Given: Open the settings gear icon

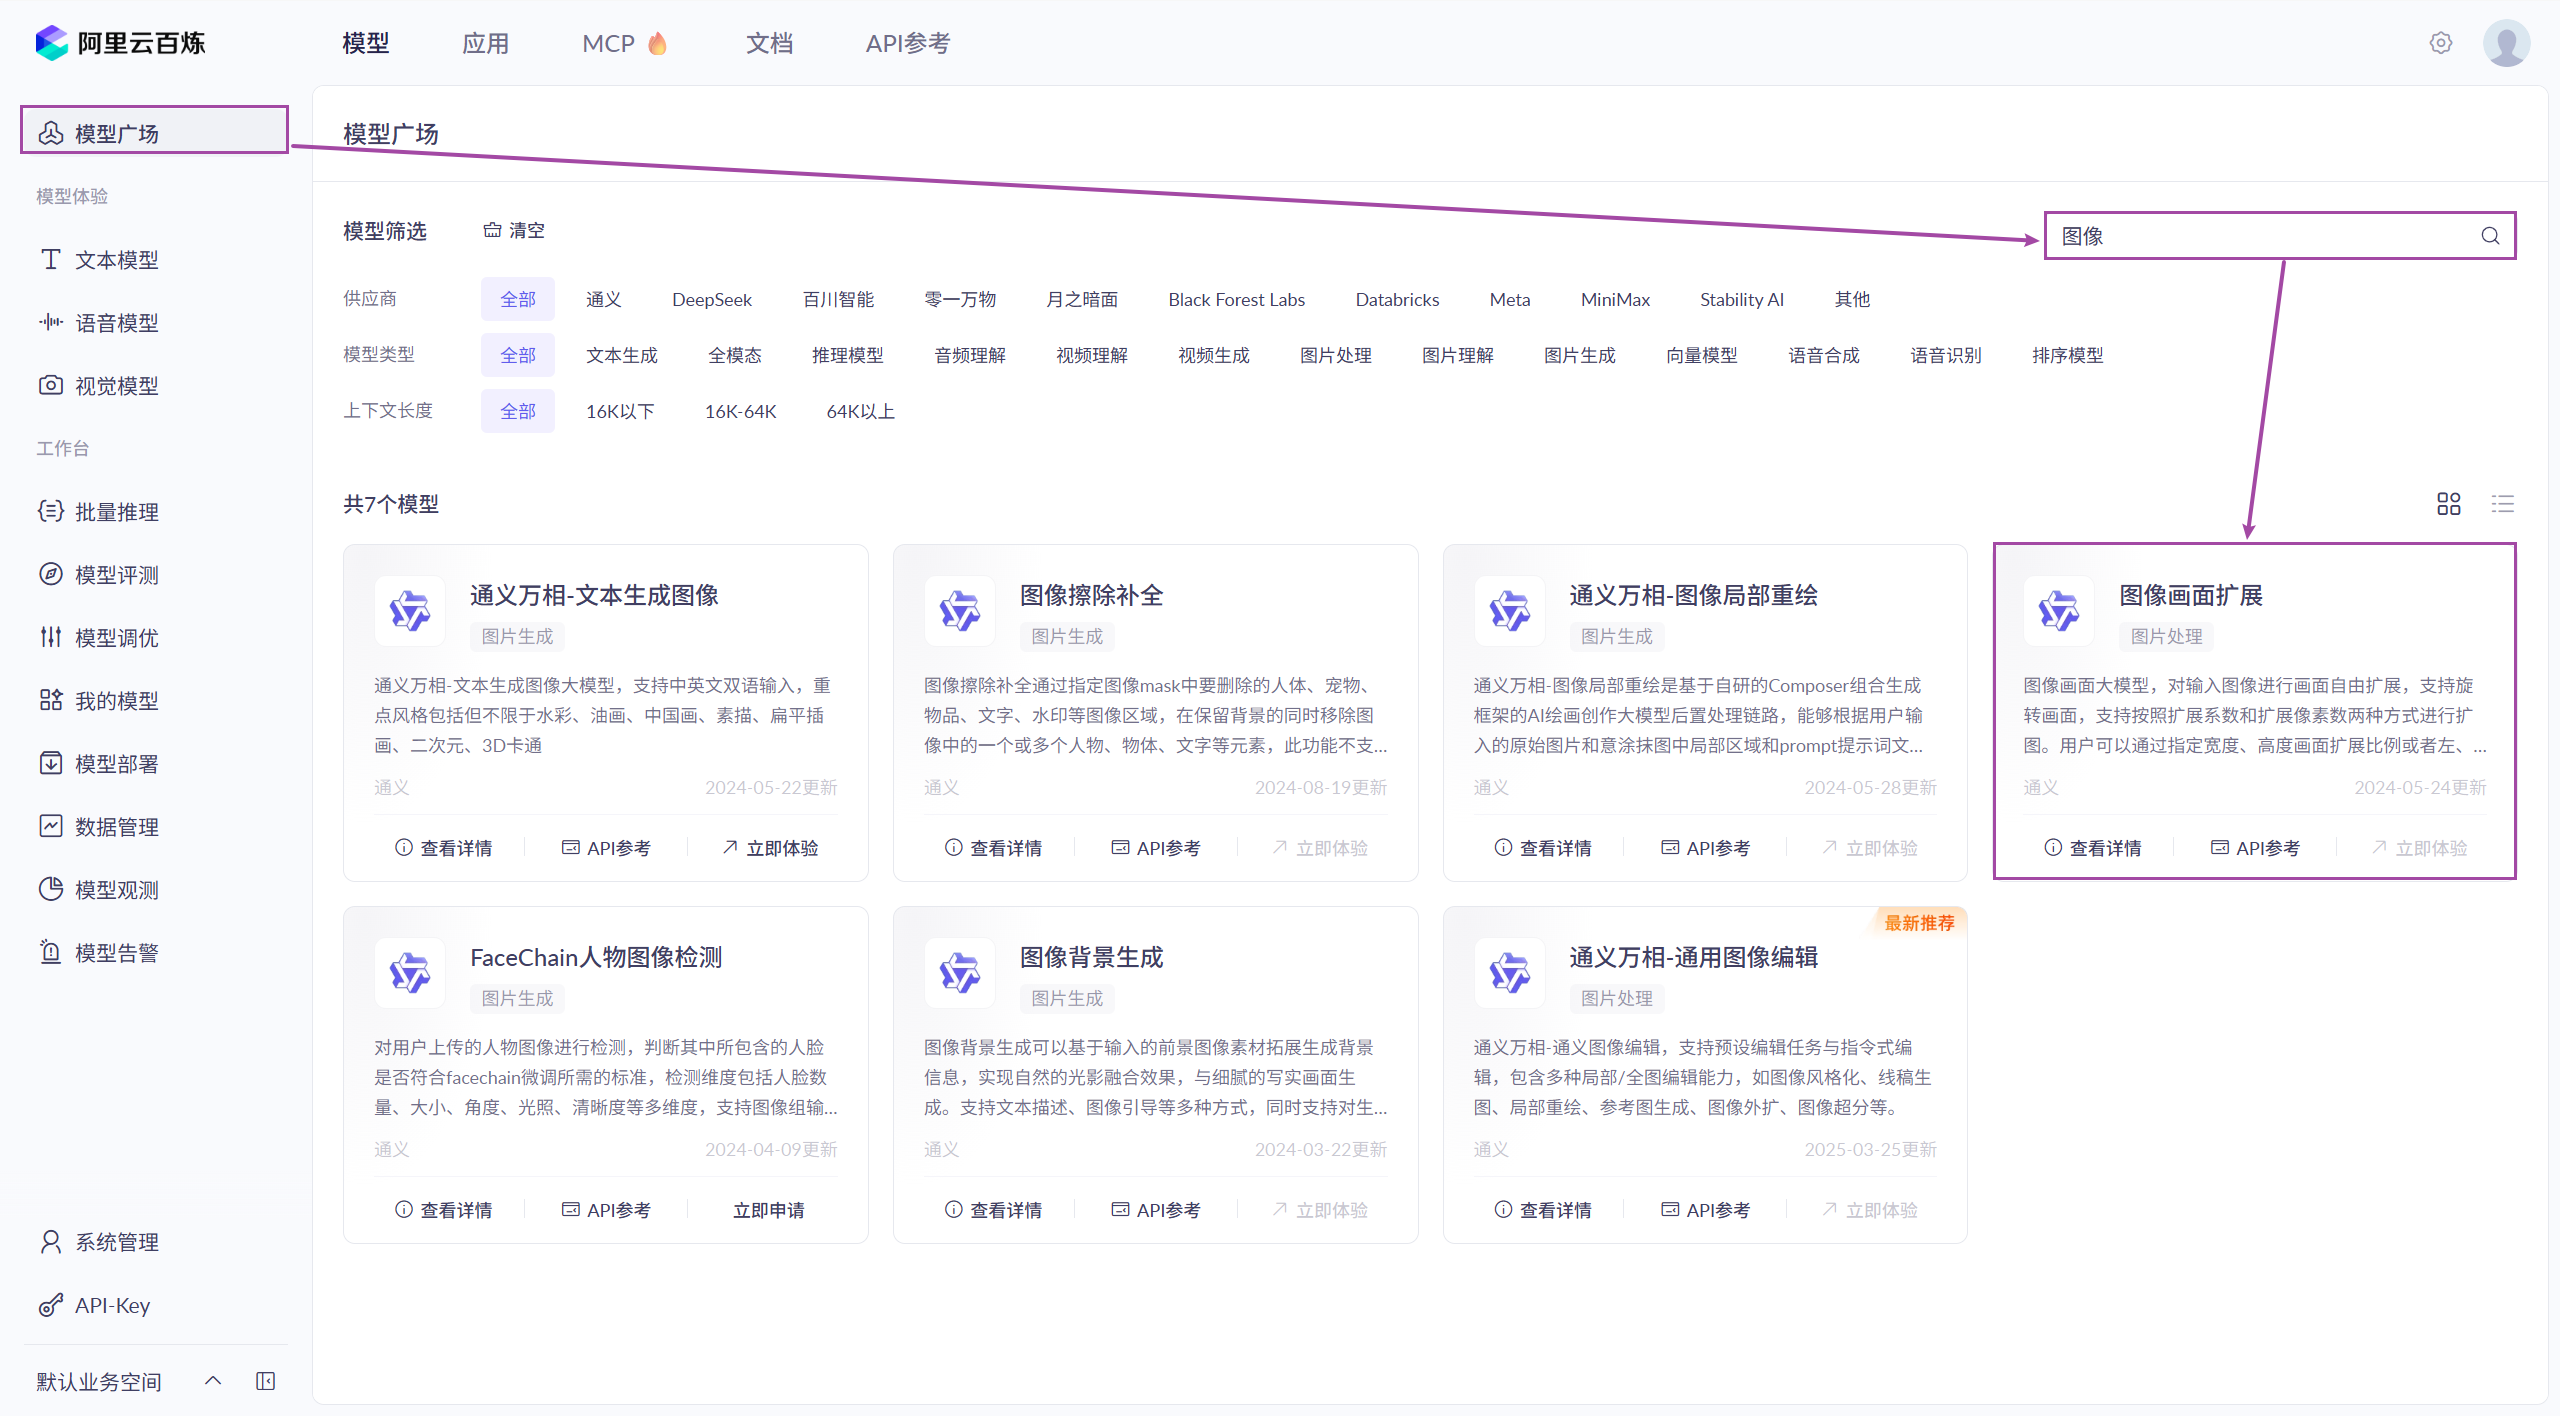Looking at the screenshot, I should (2441, 43).
